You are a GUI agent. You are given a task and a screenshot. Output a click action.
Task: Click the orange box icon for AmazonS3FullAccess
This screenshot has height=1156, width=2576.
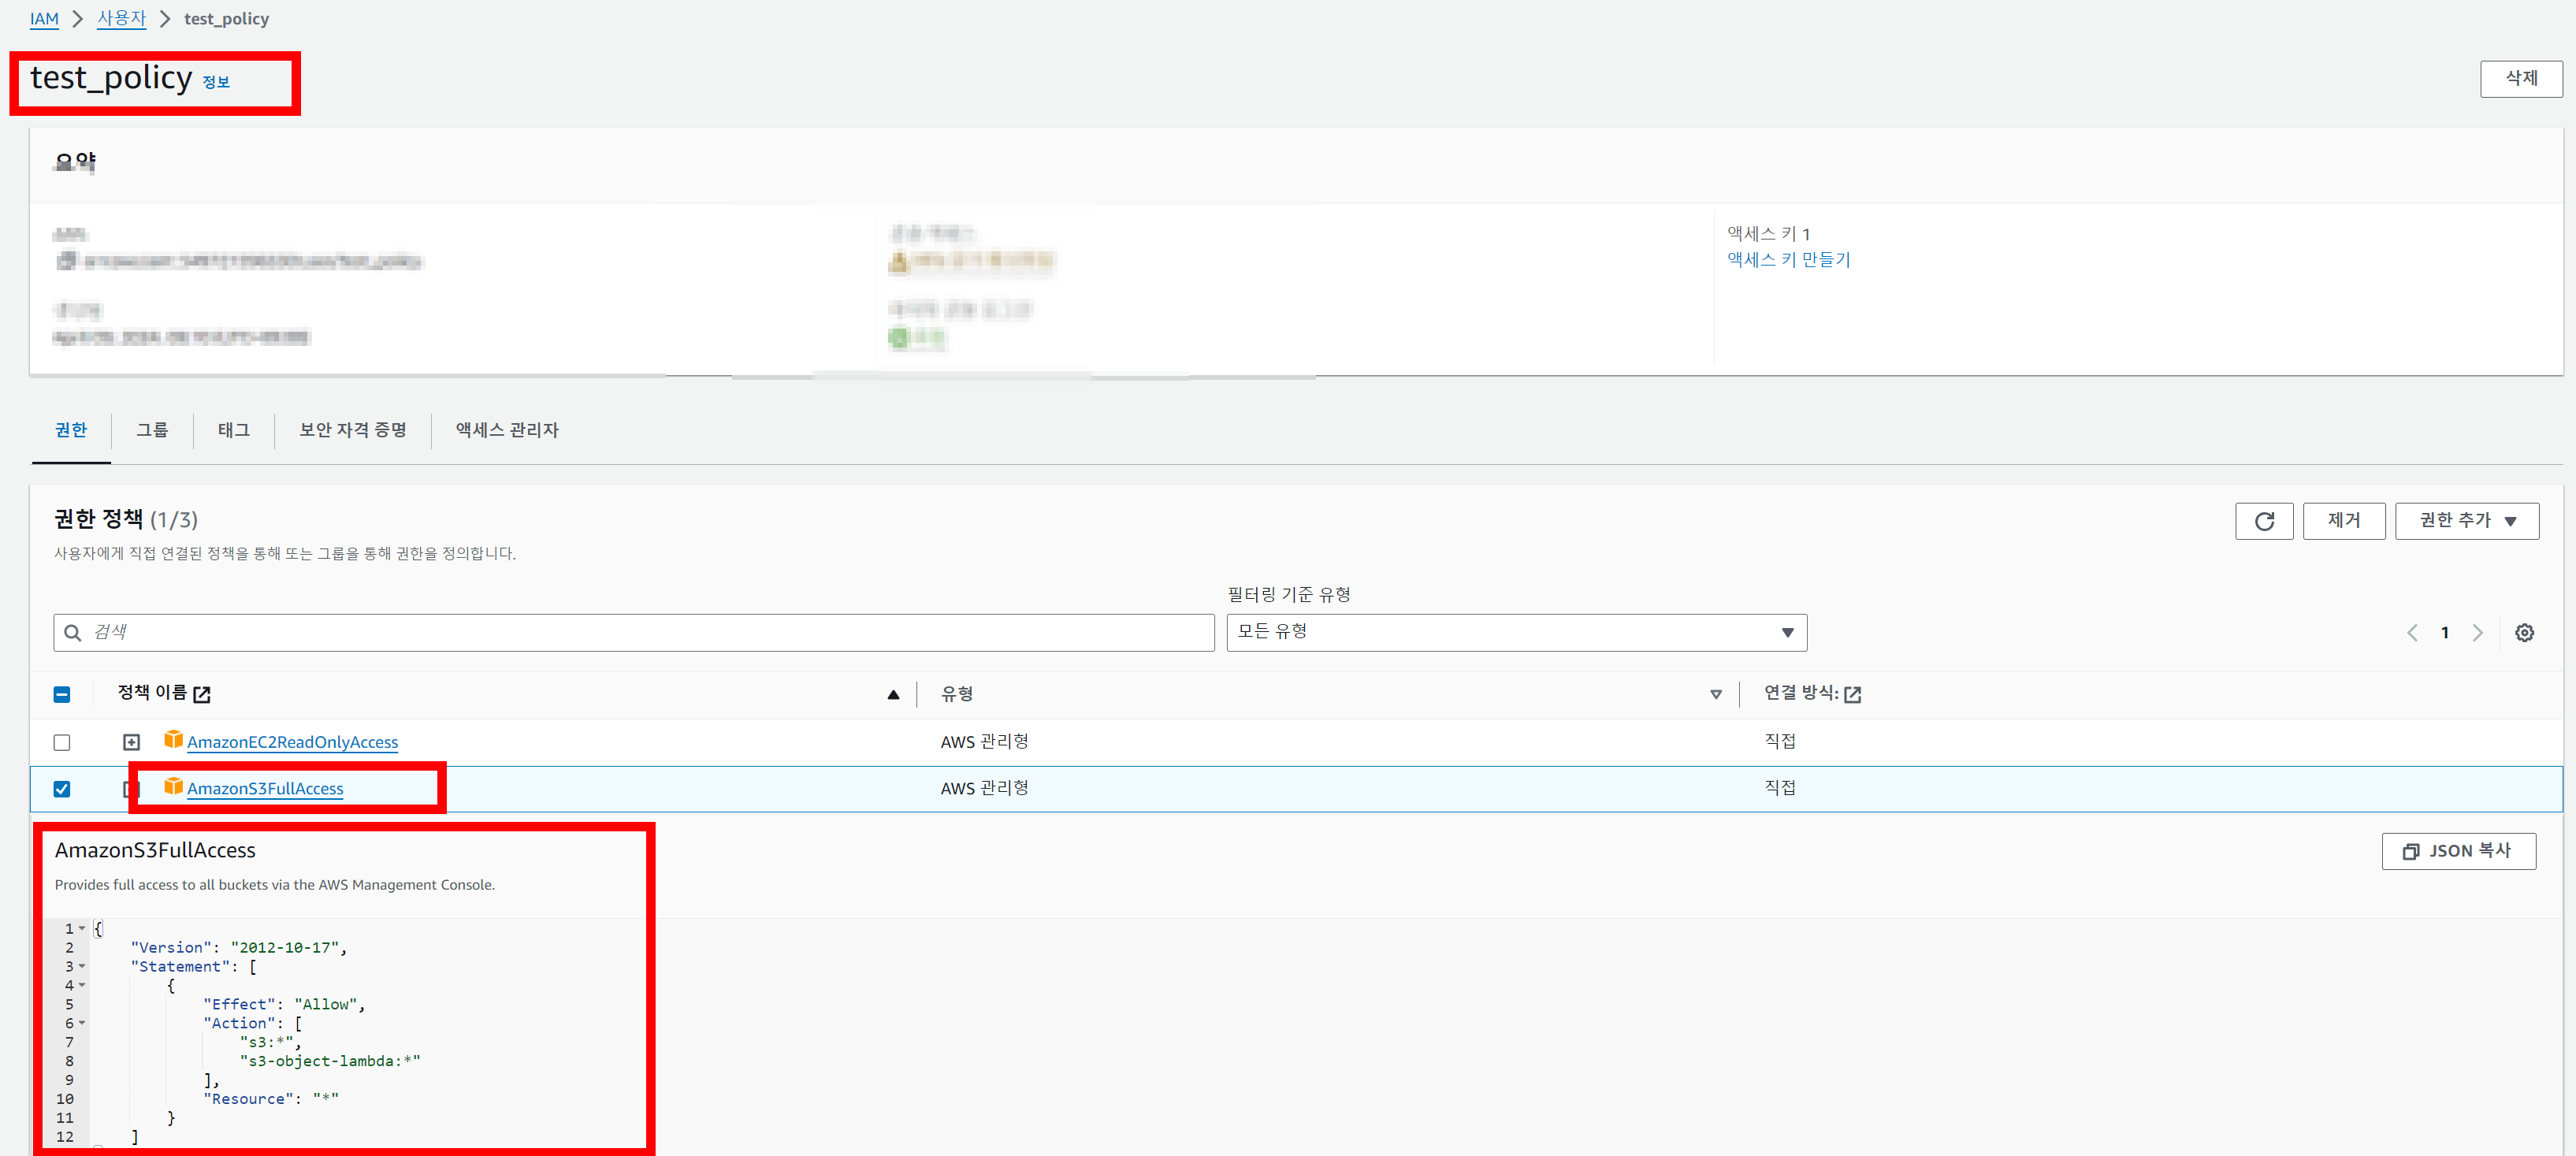(x=173, y=787)
